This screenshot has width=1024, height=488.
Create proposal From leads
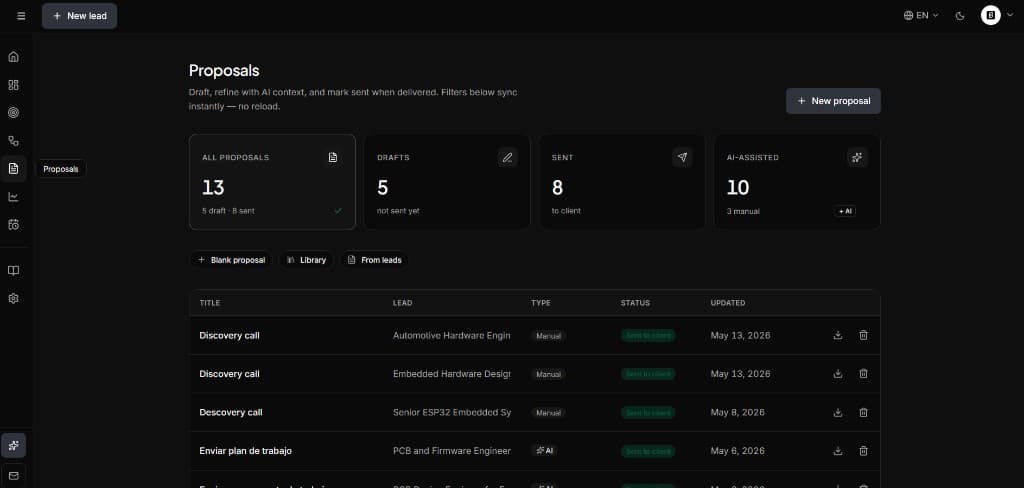375,260
